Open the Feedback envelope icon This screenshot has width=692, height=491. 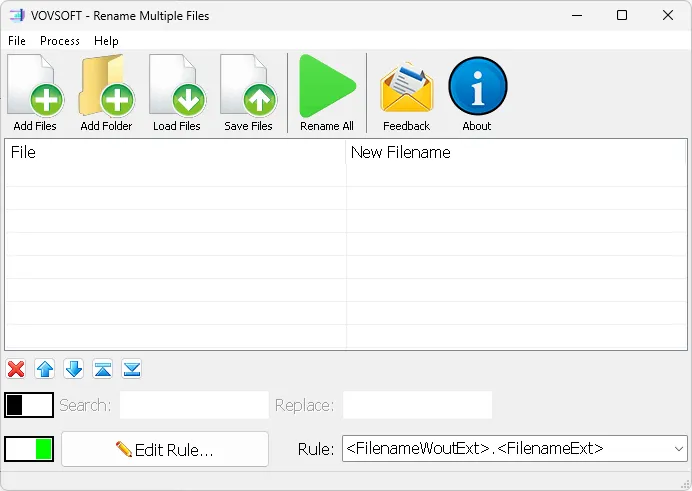pos(406,92)
